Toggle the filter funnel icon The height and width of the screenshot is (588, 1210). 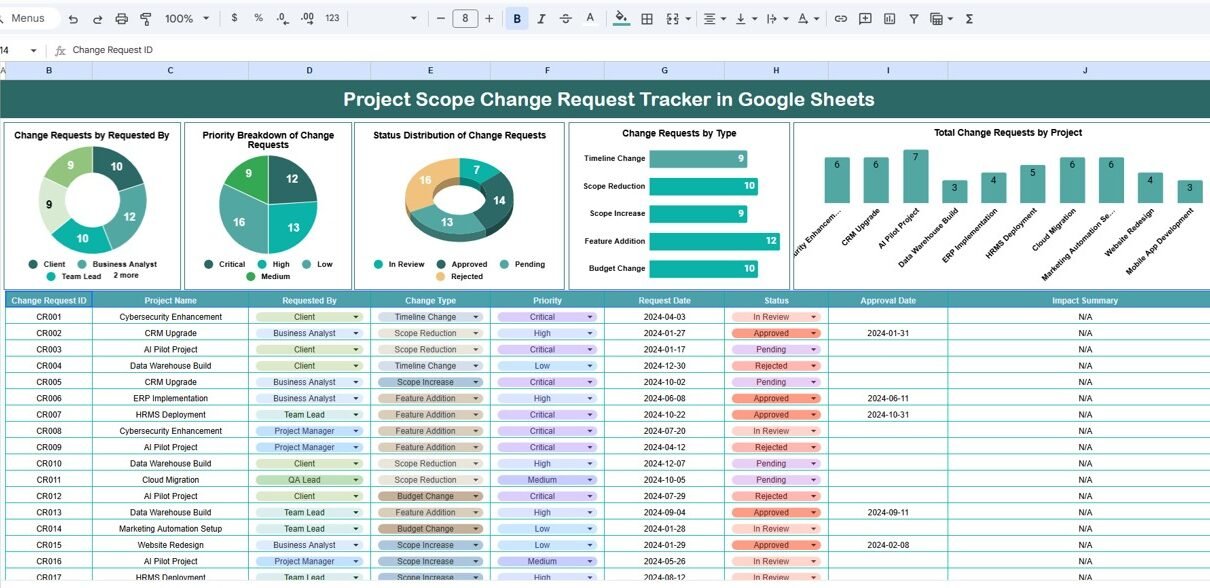point(913,19)
